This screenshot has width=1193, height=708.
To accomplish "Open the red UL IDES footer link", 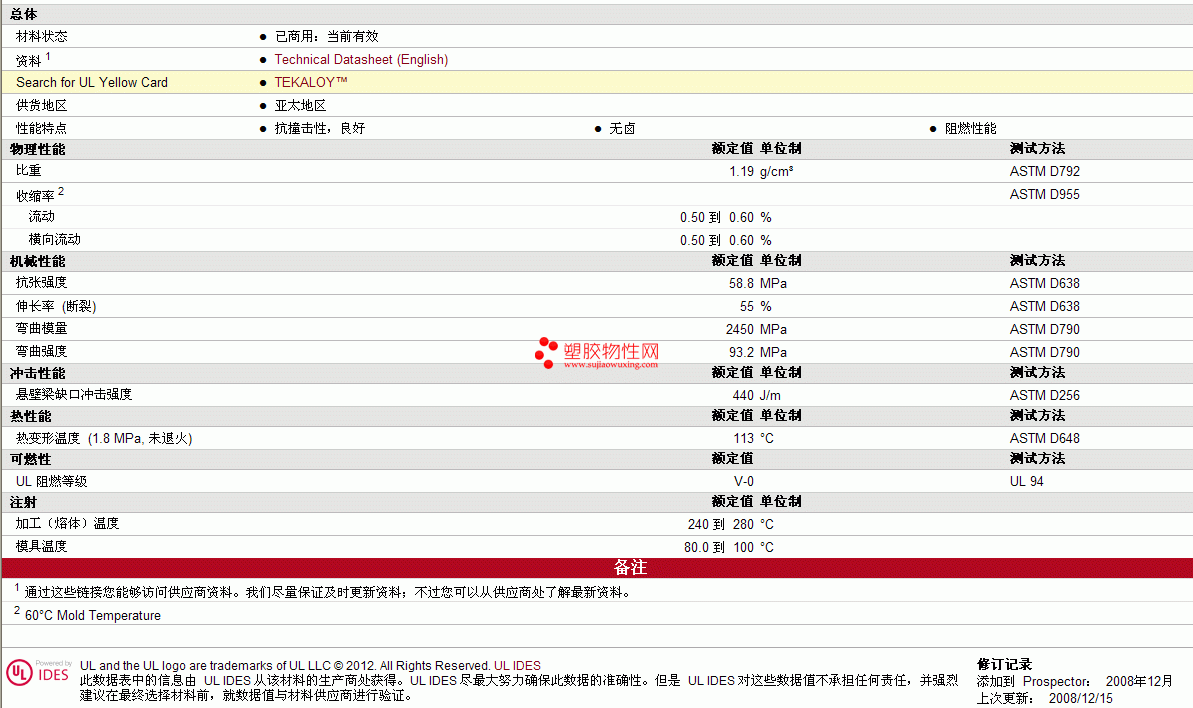I will pos(517,665).
